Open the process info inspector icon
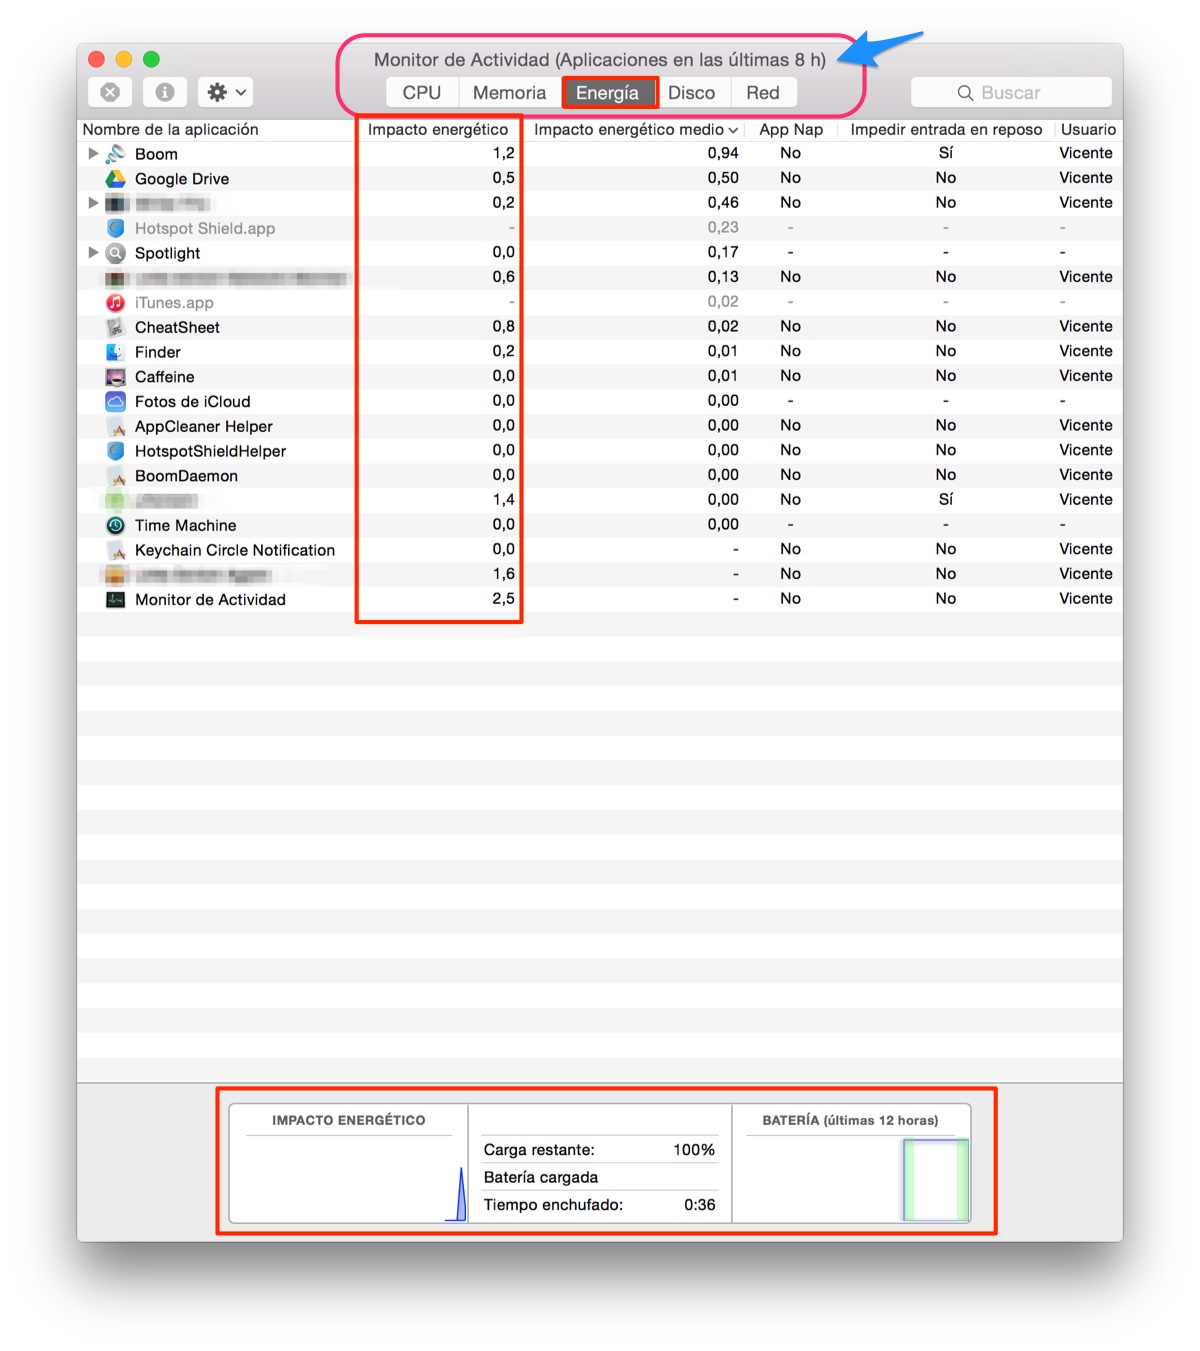The height and width of the screenshot is (1351, 1200). click(165, 92)
